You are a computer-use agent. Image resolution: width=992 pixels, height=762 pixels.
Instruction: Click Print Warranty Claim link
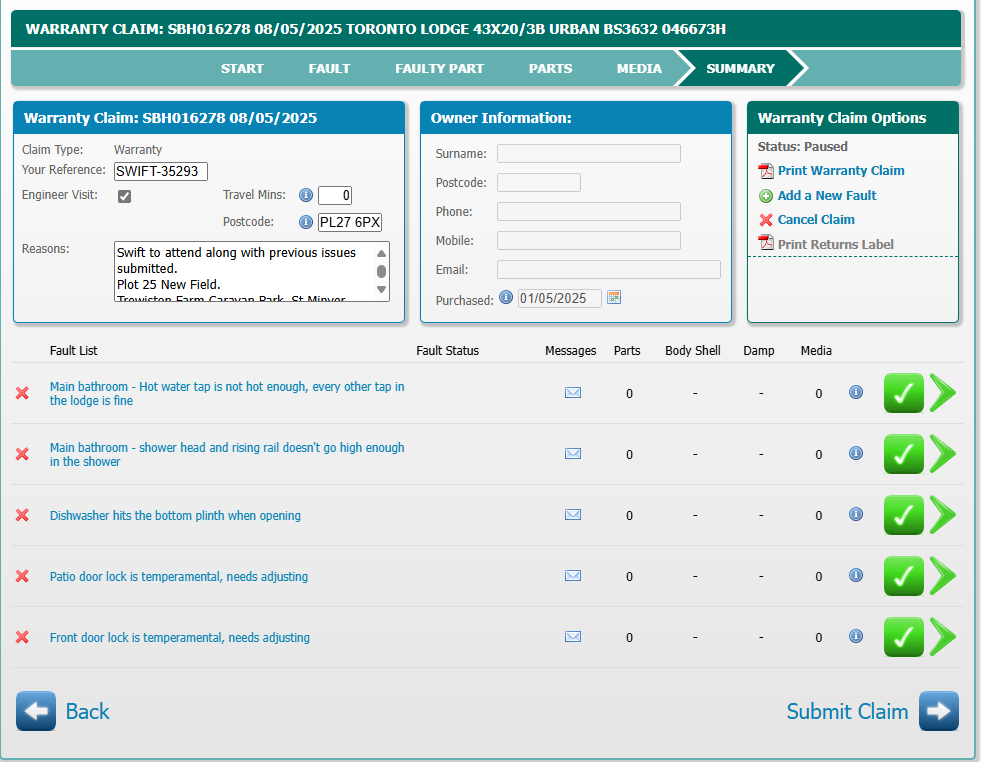point(840,171)
